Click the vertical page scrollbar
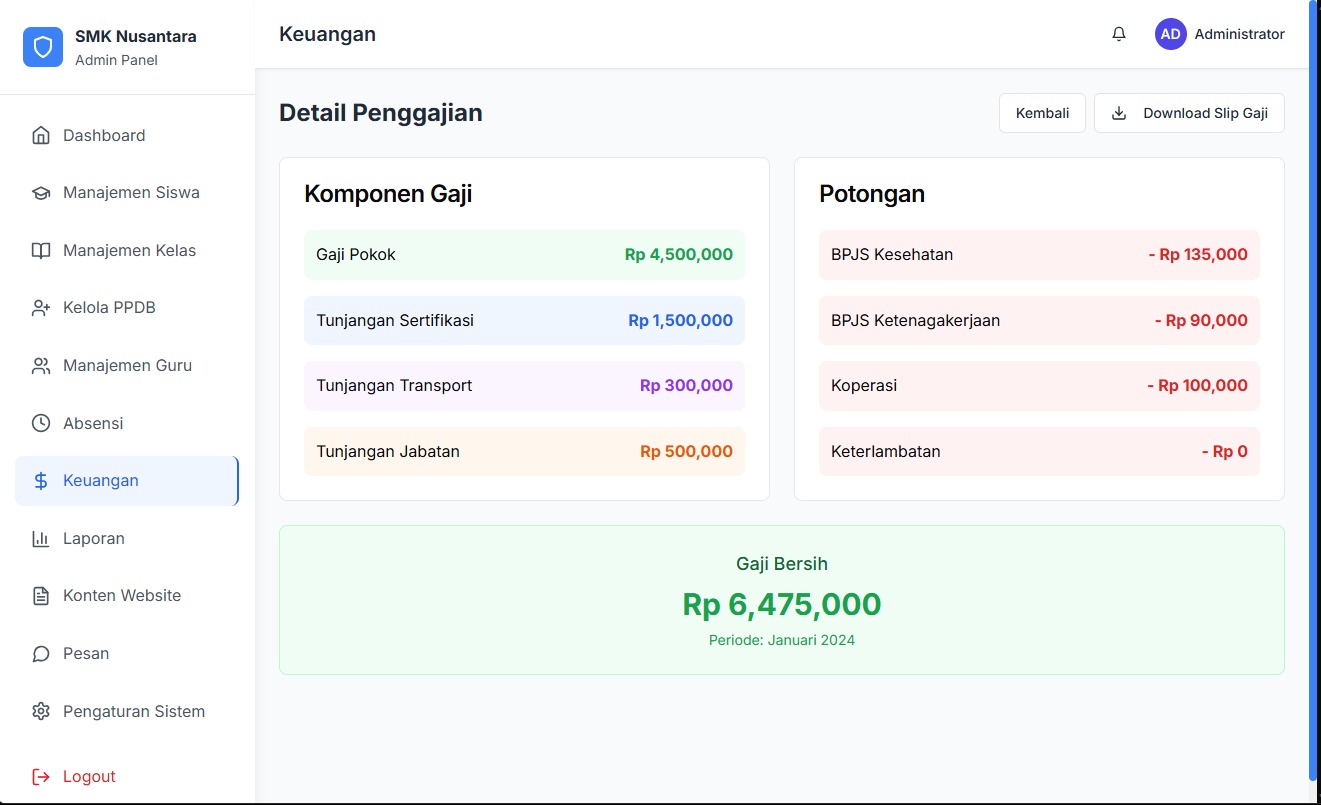 1314,390
